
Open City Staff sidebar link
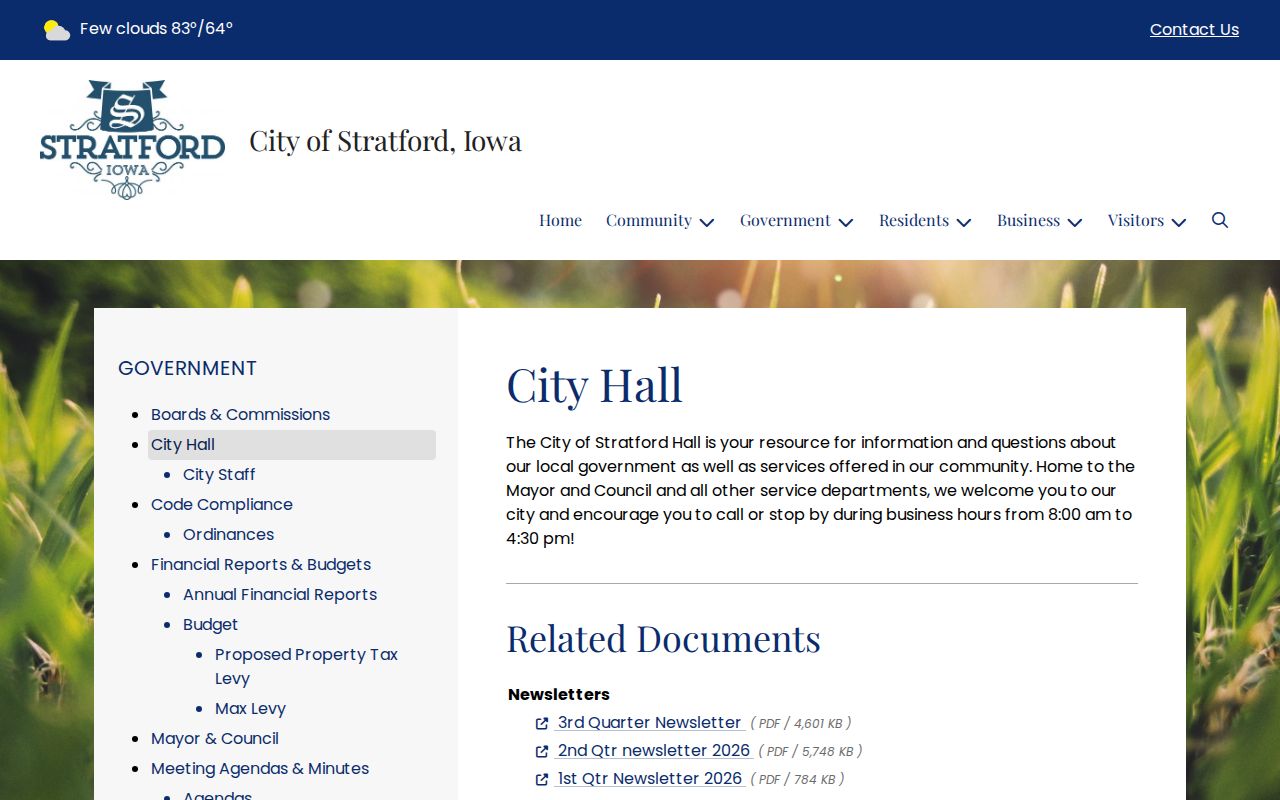pyautogui.click(x=219, y=474)
